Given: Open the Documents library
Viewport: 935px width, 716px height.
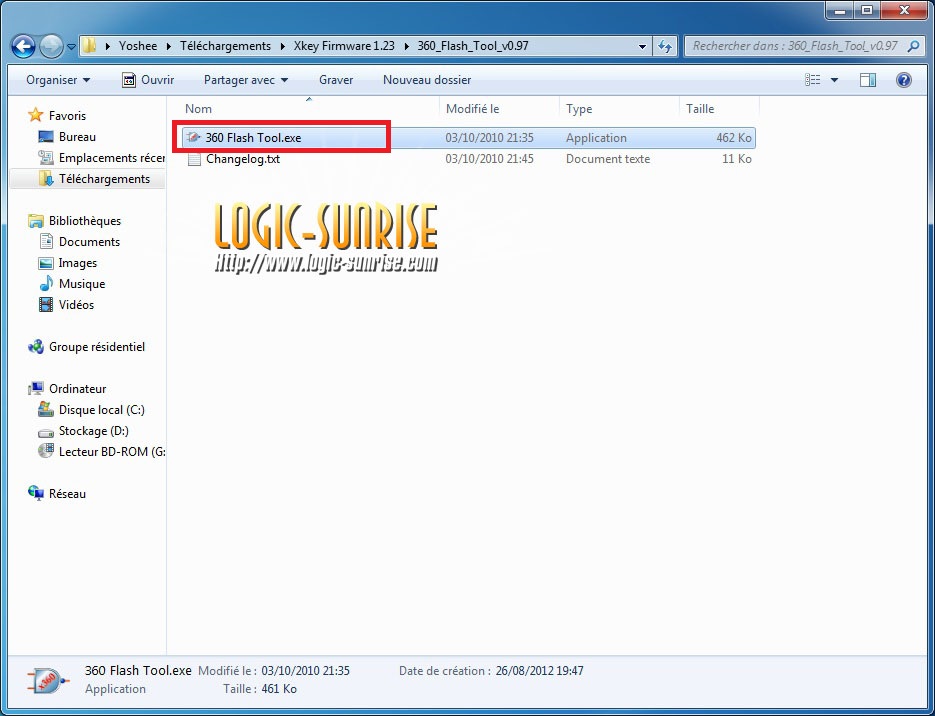Looking at the screenshot, I should click(x=89, y=241).
